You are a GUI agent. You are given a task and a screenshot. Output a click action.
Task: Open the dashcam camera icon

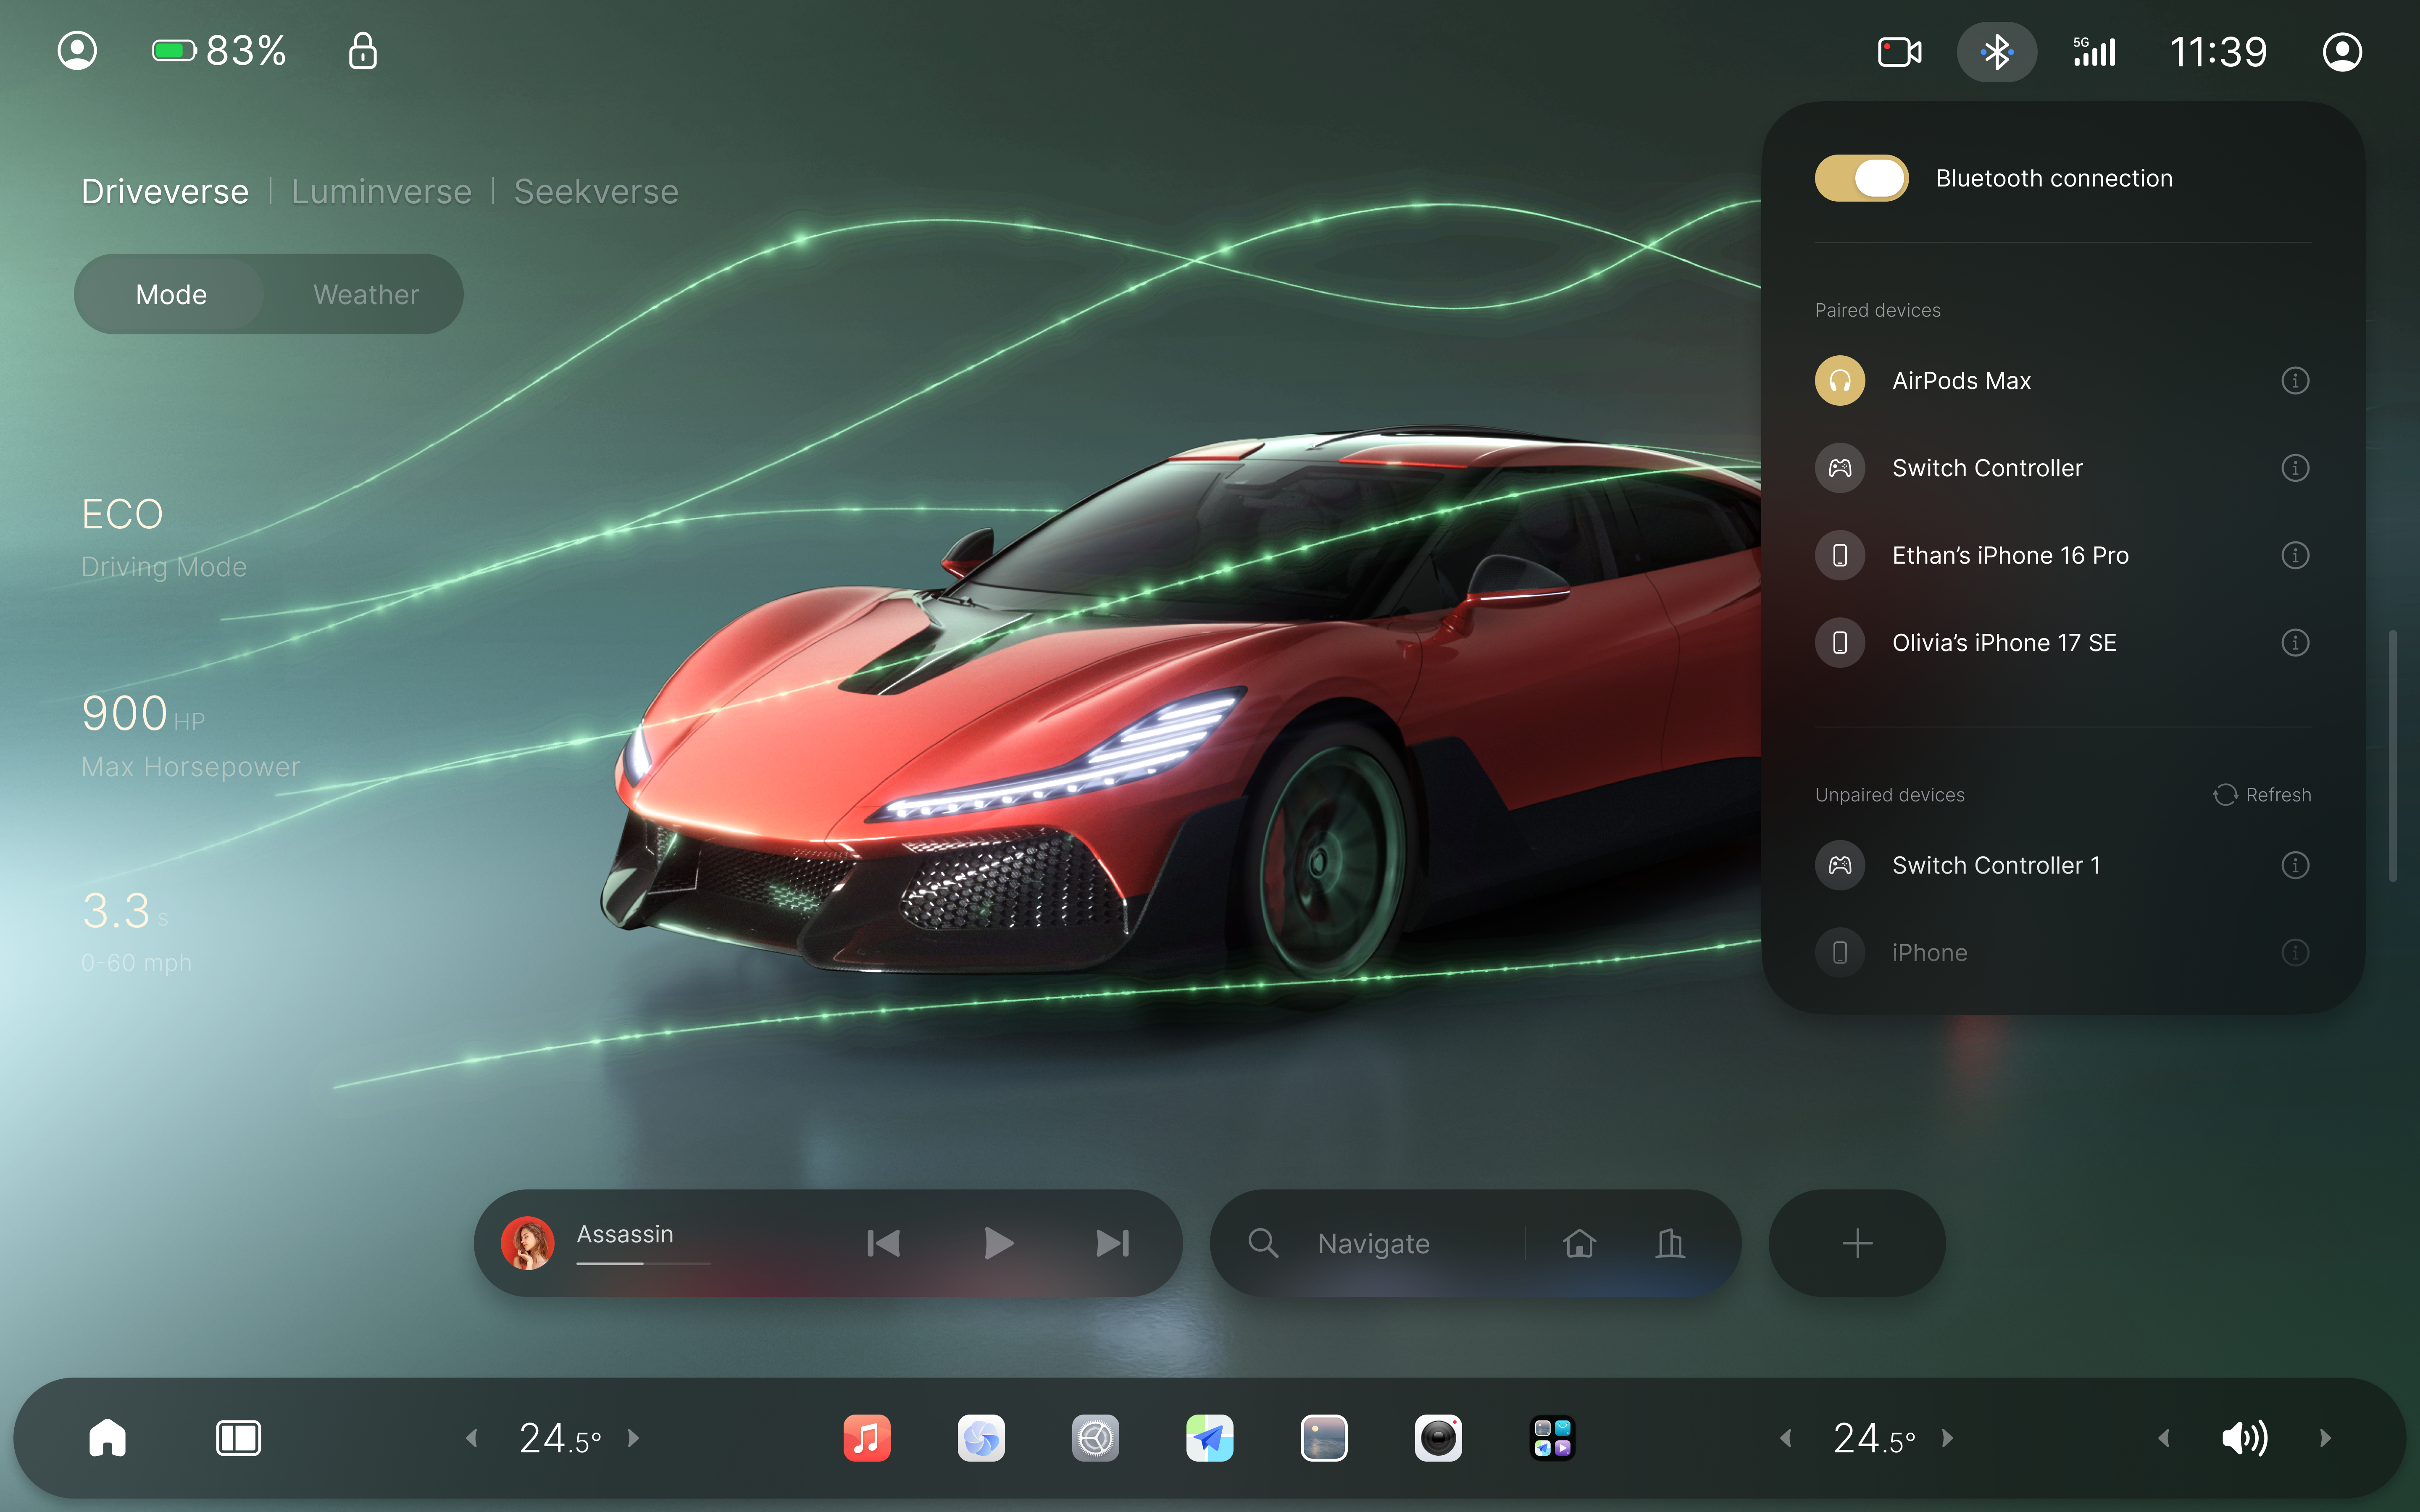tap(1899, 52)
